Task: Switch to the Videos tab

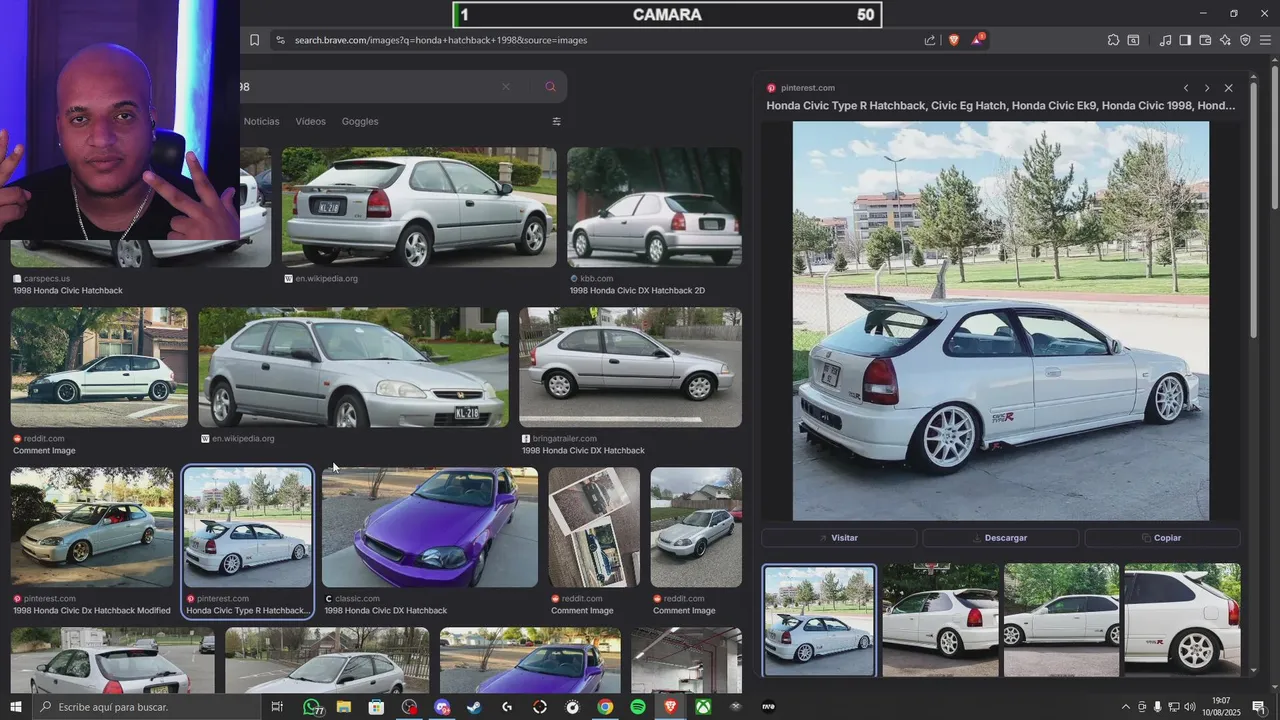Action: pos(310,121)
